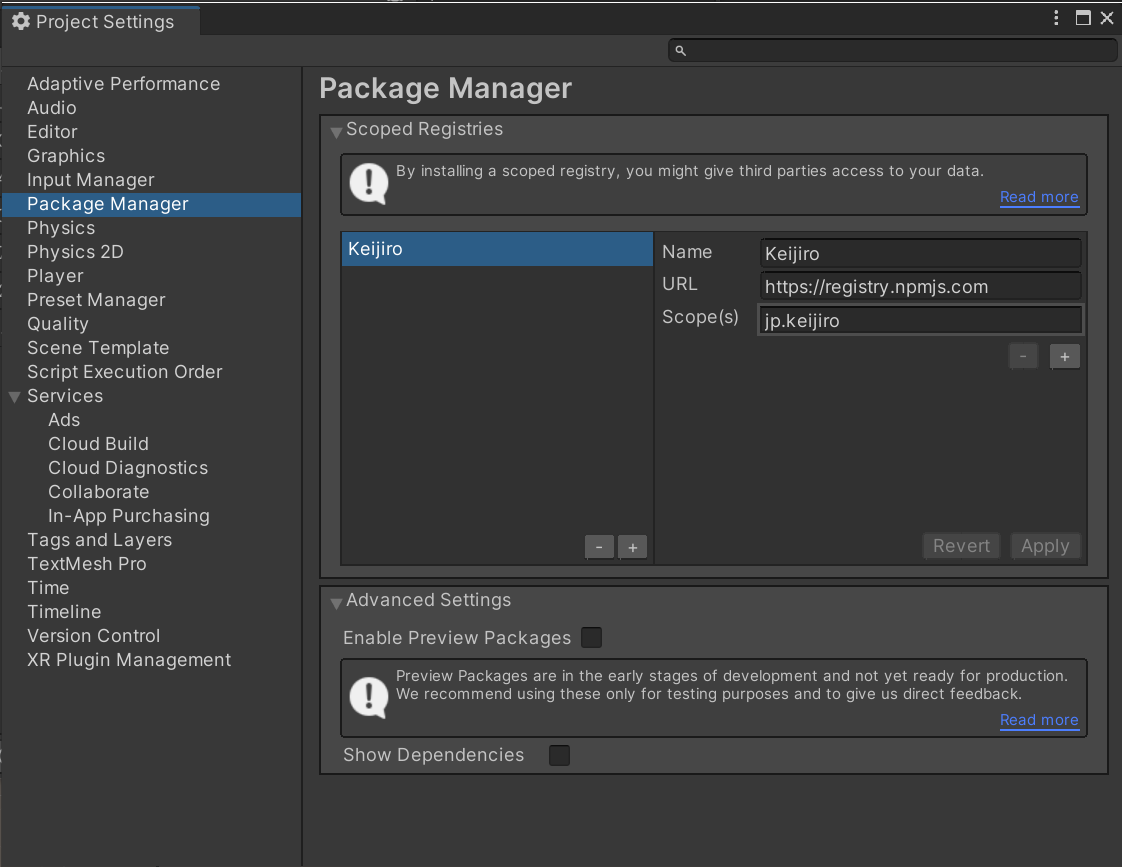Image resolution: width=1122 pixels, height=867 pixels.
Task: Enable the Preview Packages checkbox
Action: (592, 637)
